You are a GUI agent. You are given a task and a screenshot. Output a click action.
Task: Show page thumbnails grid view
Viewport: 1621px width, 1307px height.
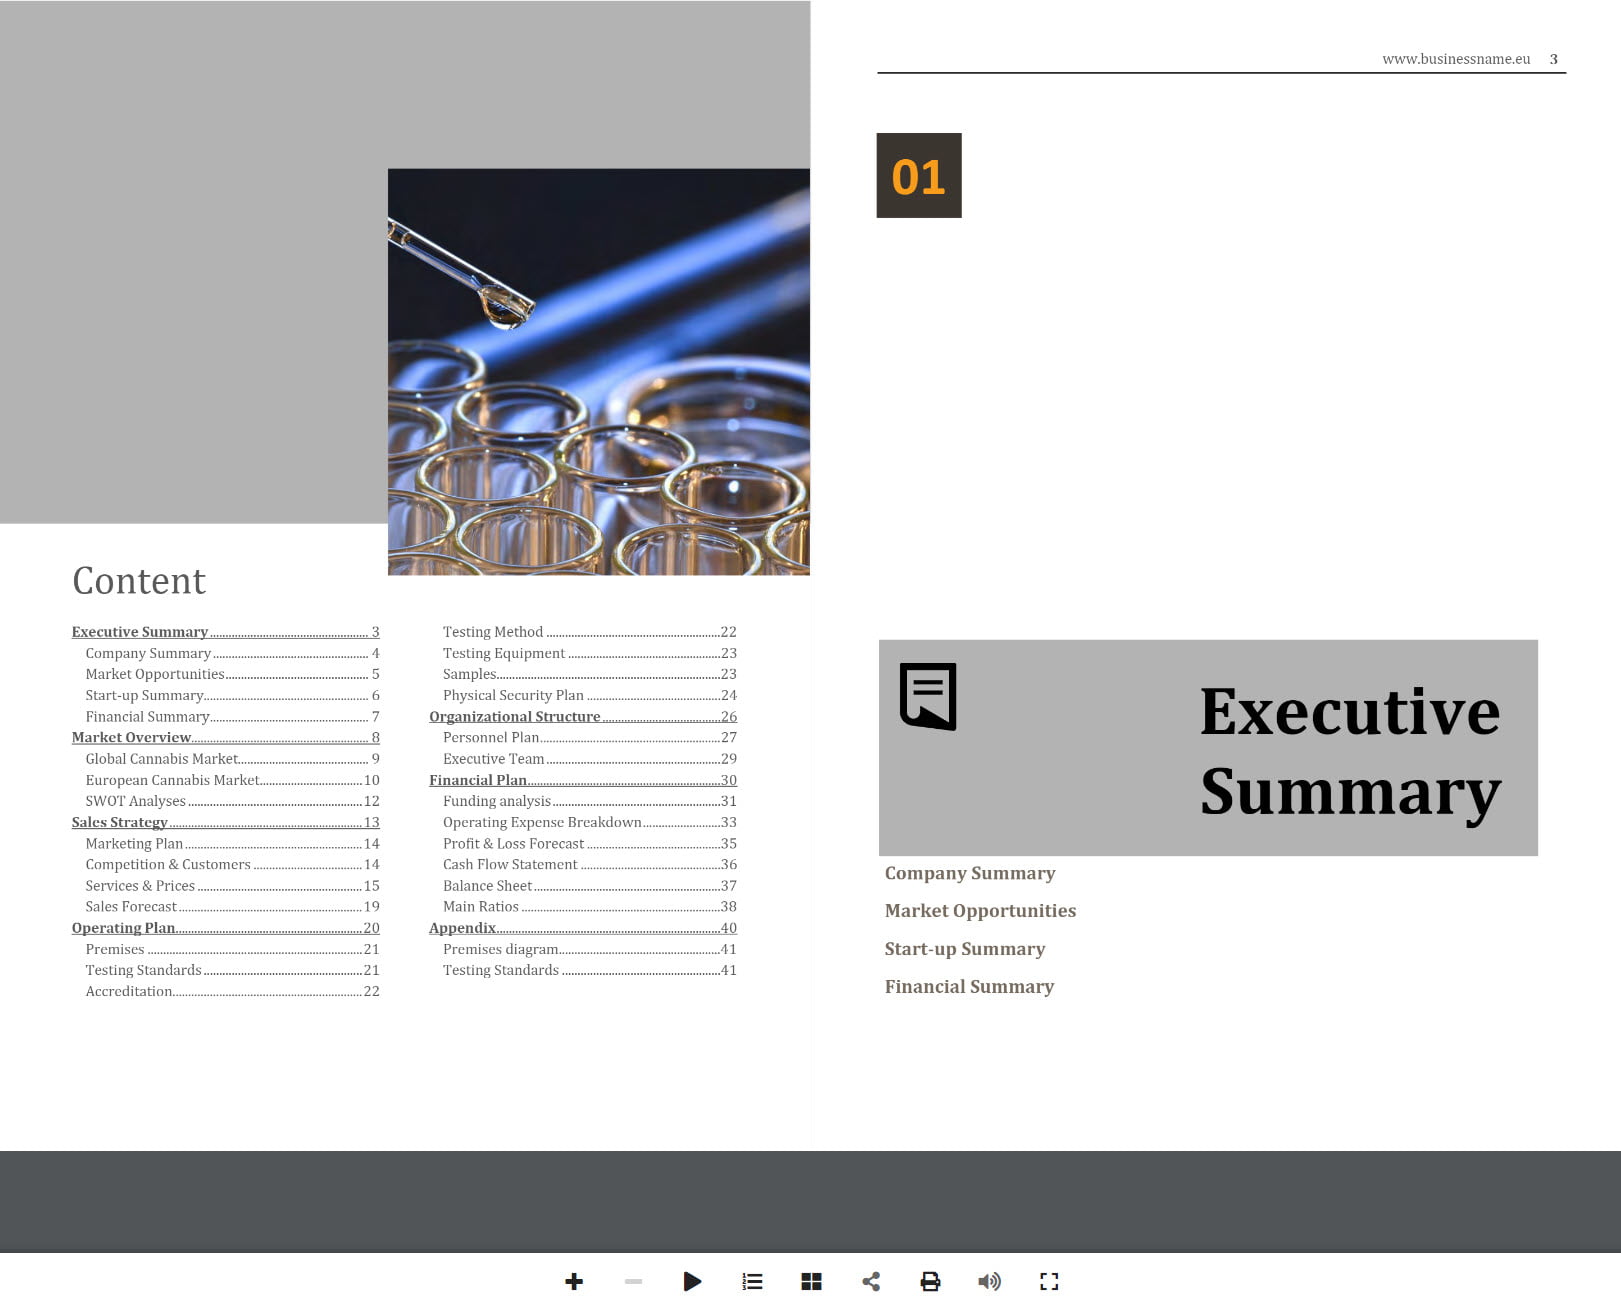point(811,1281)
